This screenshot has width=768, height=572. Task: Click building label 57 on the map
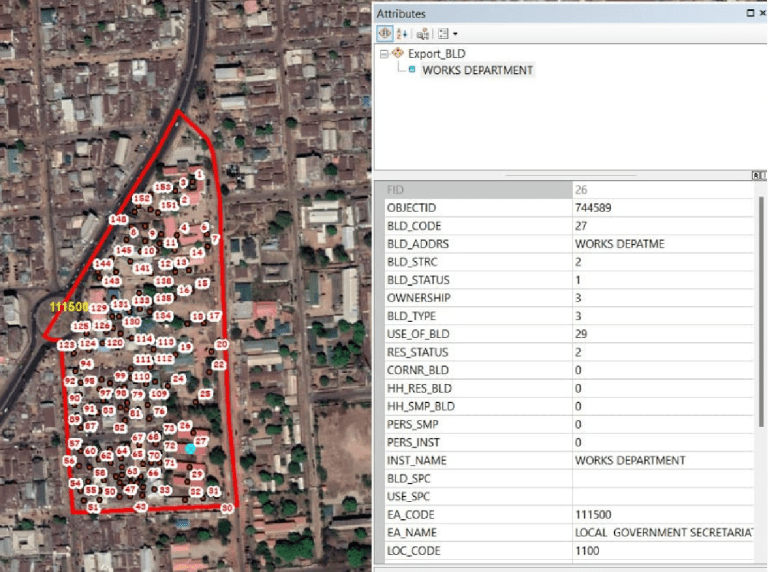[74, 443]
